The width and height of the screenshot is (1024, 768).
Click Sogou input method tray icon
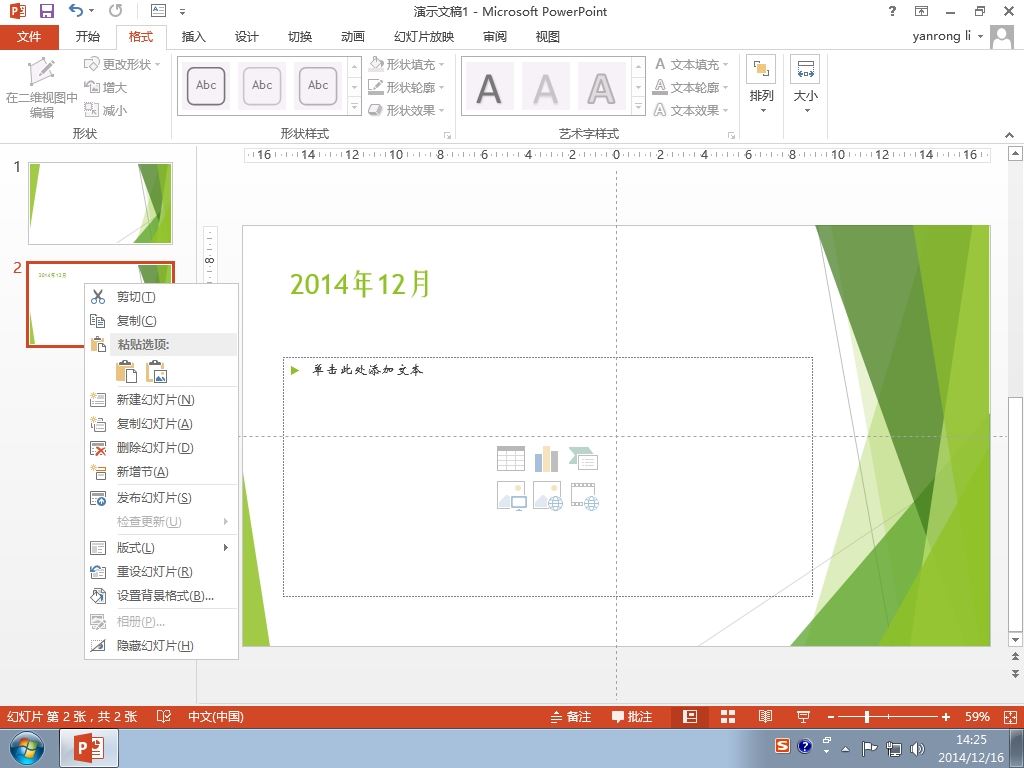[x=782, y=745]
